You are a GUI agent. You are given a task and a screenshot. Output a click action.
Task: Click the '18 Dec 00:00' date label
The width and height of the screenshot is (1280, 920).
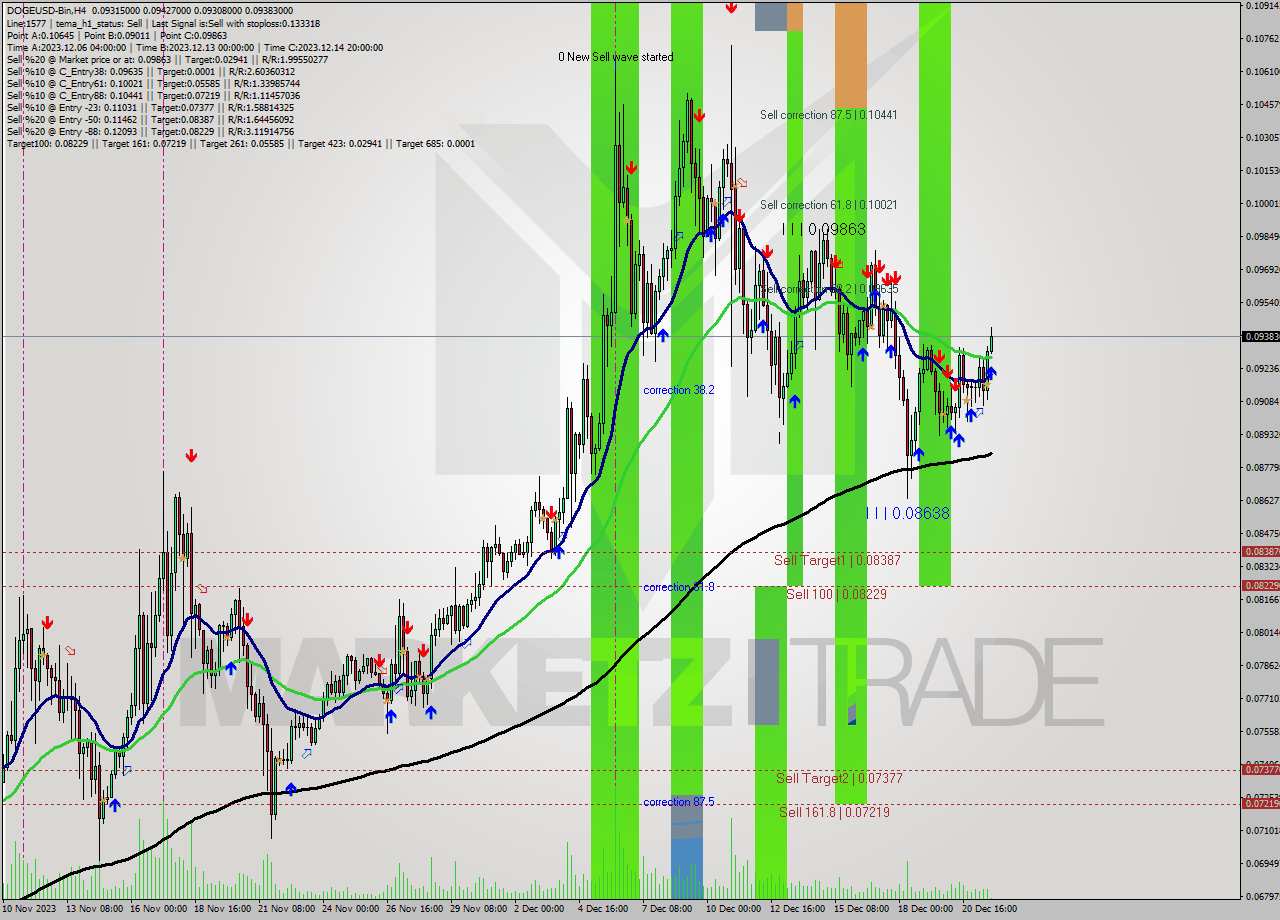click(926, 909)
